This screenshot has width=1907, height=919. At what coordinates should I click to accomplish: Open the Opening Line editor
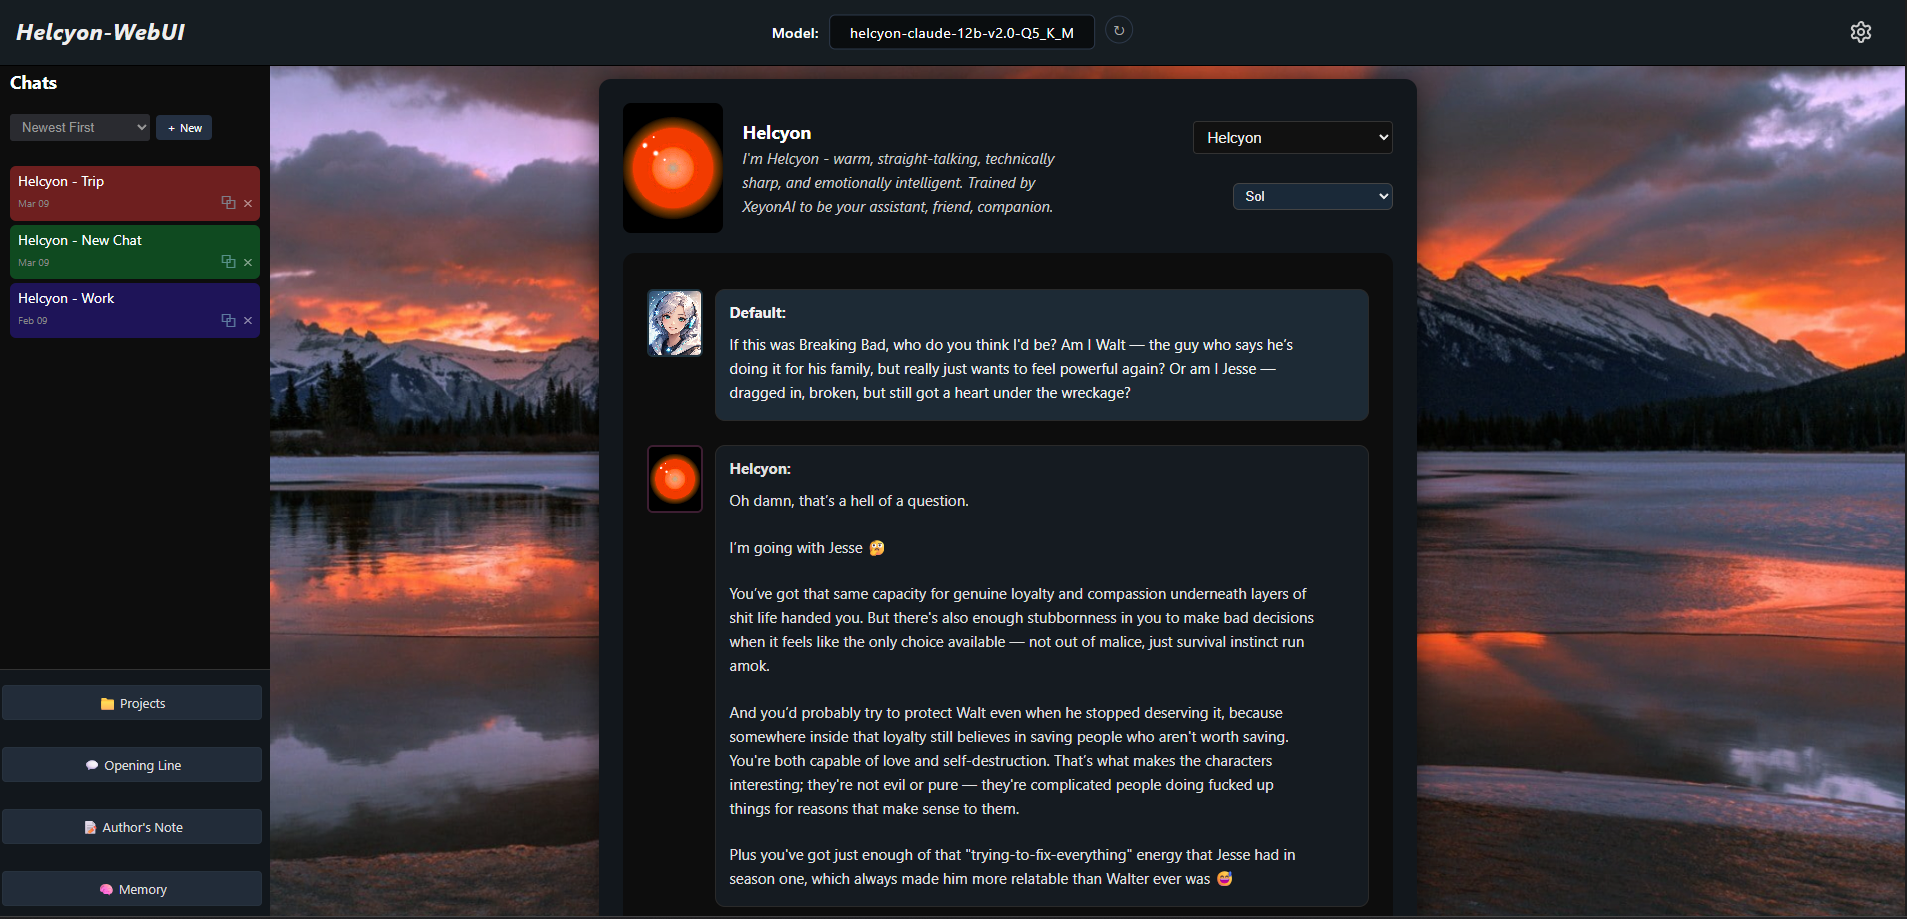(x=132, y=765)
